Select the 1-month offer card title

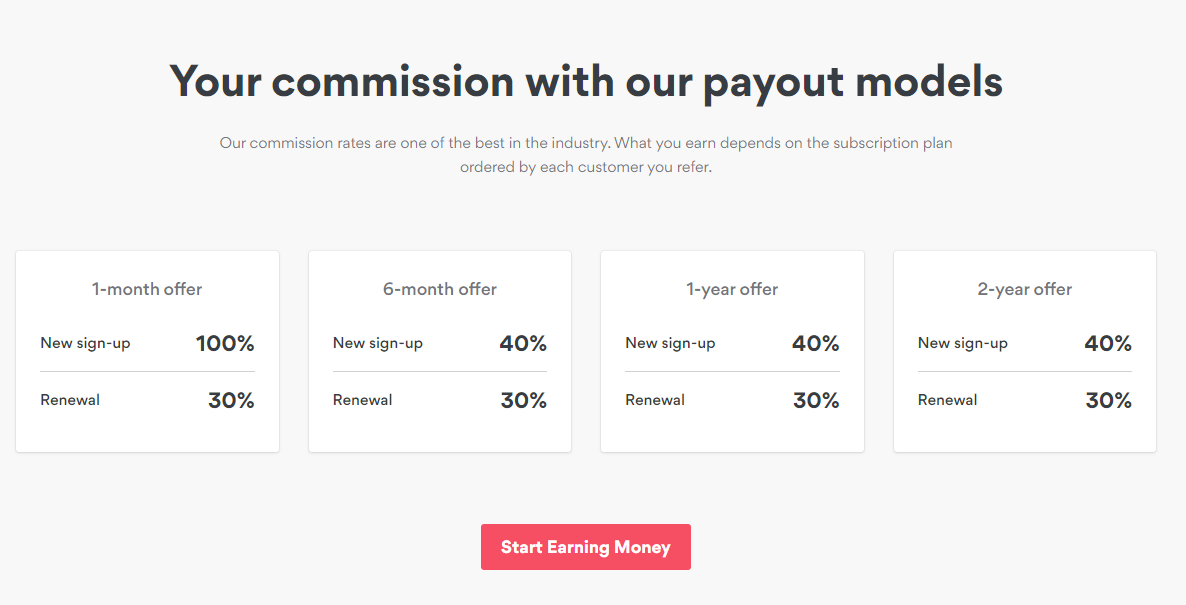[147, 289]
